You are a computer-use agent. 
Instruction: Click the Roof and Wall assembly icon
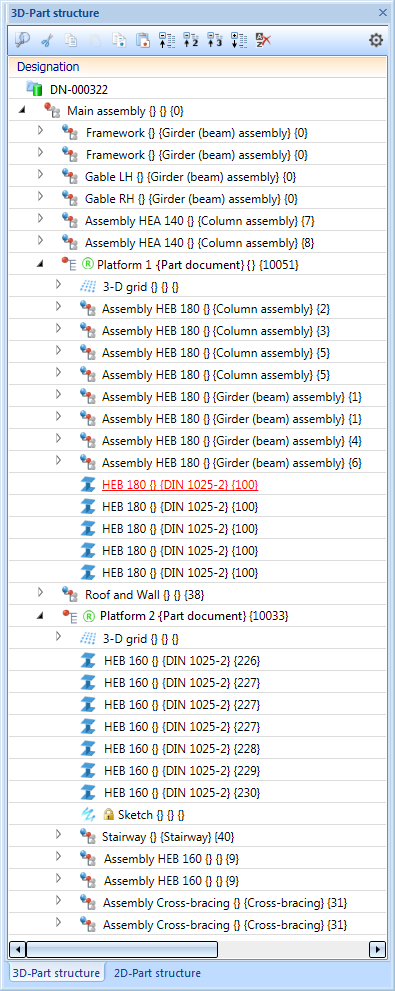click(x=69, y=593)
